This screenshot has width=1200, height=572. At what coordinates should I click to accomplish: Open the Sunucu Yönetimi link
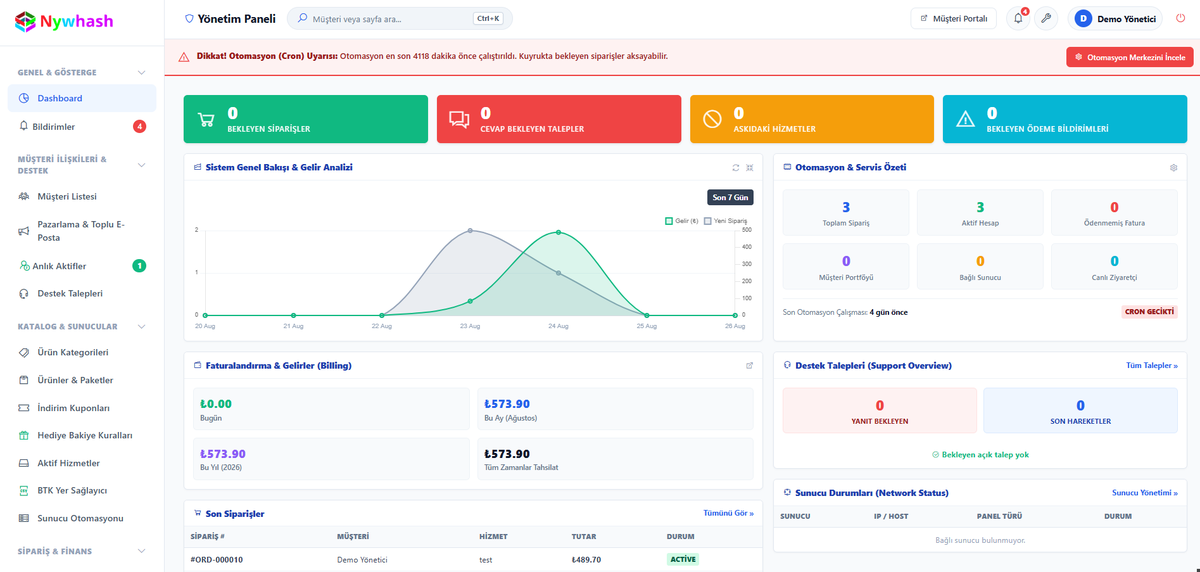click(x=1145, y=493)
